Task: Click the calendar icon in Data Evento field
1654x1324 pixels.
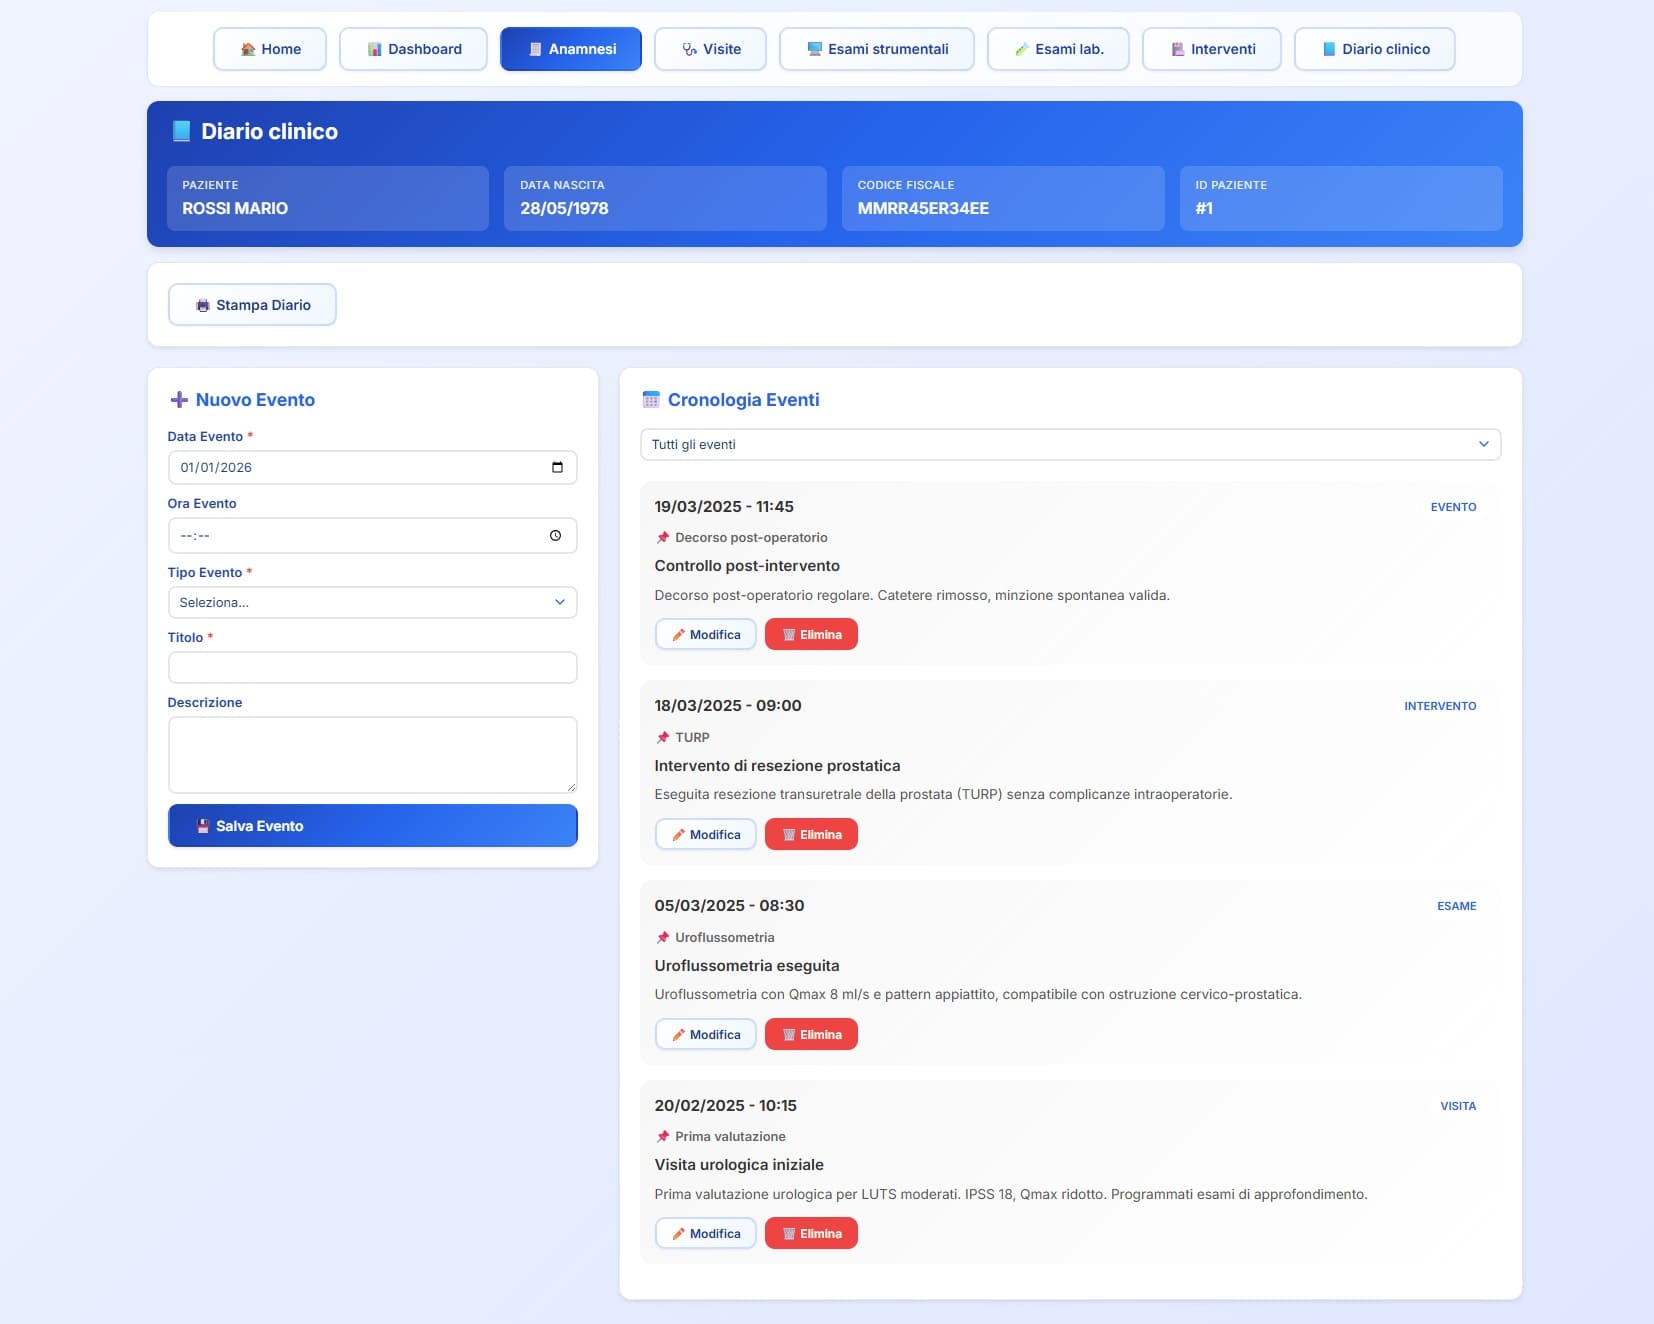Action: click(557, 467)
